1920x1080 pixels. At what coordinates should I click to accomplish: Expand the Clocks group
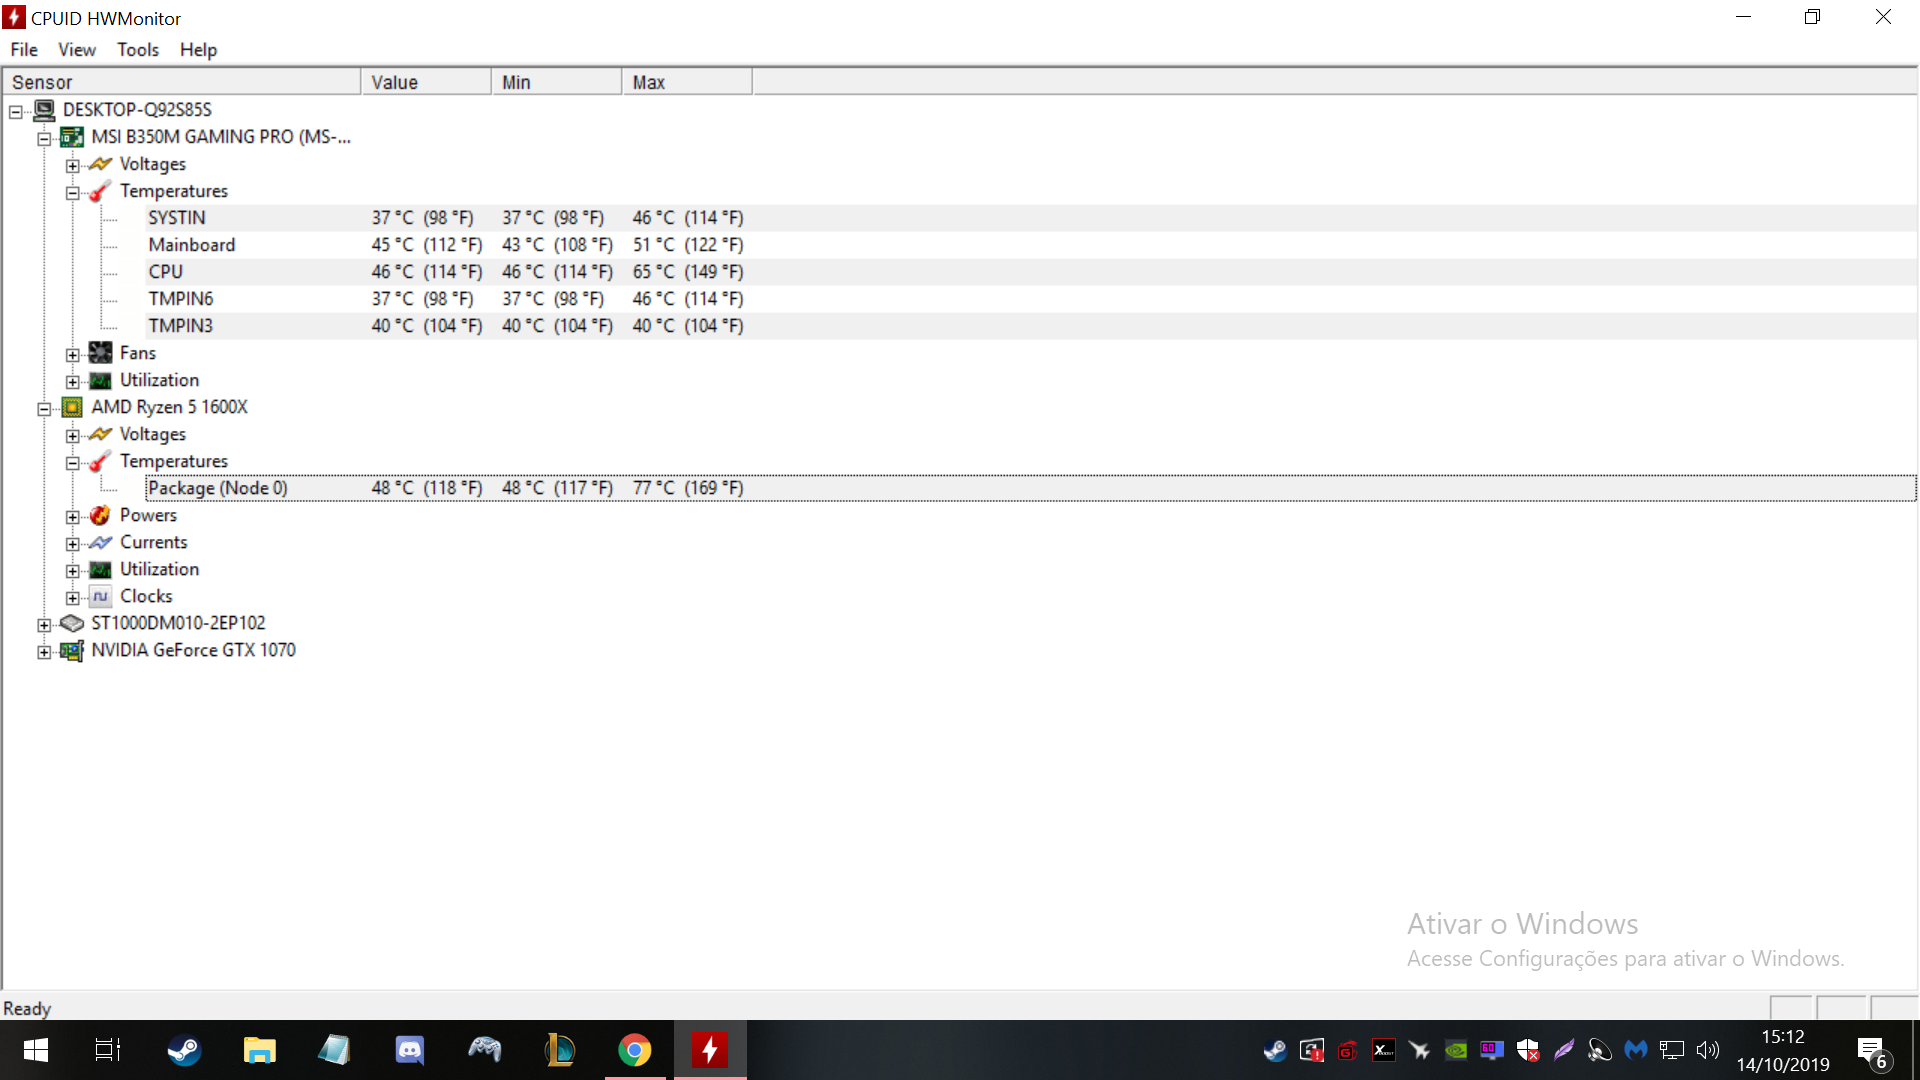click(x=72, y=597)
